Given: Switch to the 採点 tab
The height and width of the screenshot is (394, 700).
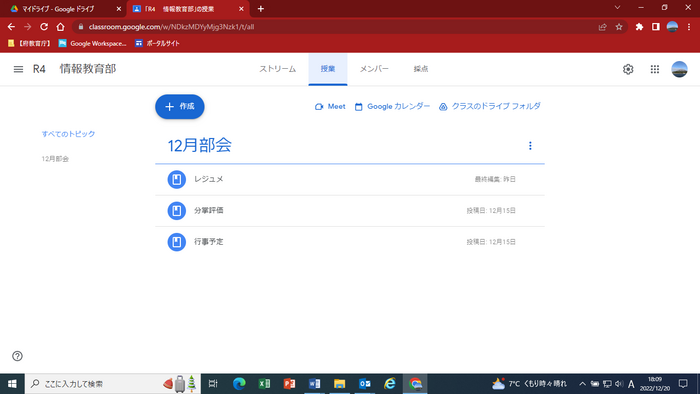Looking at the screenshot, I should pos(421,69).
